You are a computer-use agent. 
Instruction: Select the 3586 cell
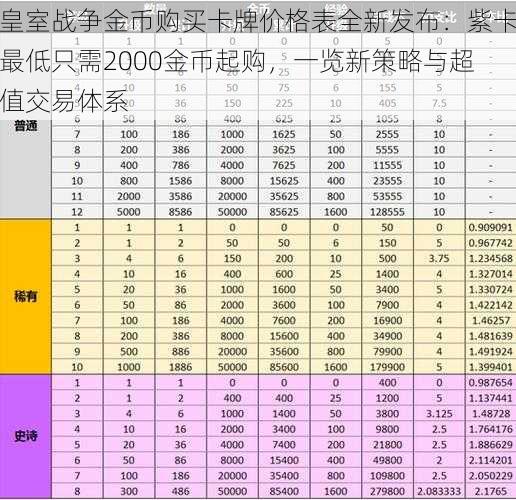tap(180, 196)
